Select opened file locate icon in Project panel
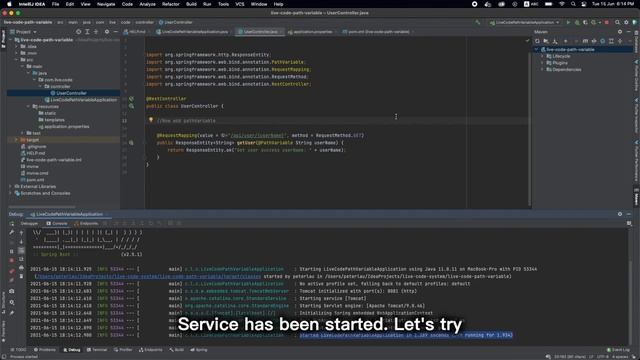 tap(78, 32)
